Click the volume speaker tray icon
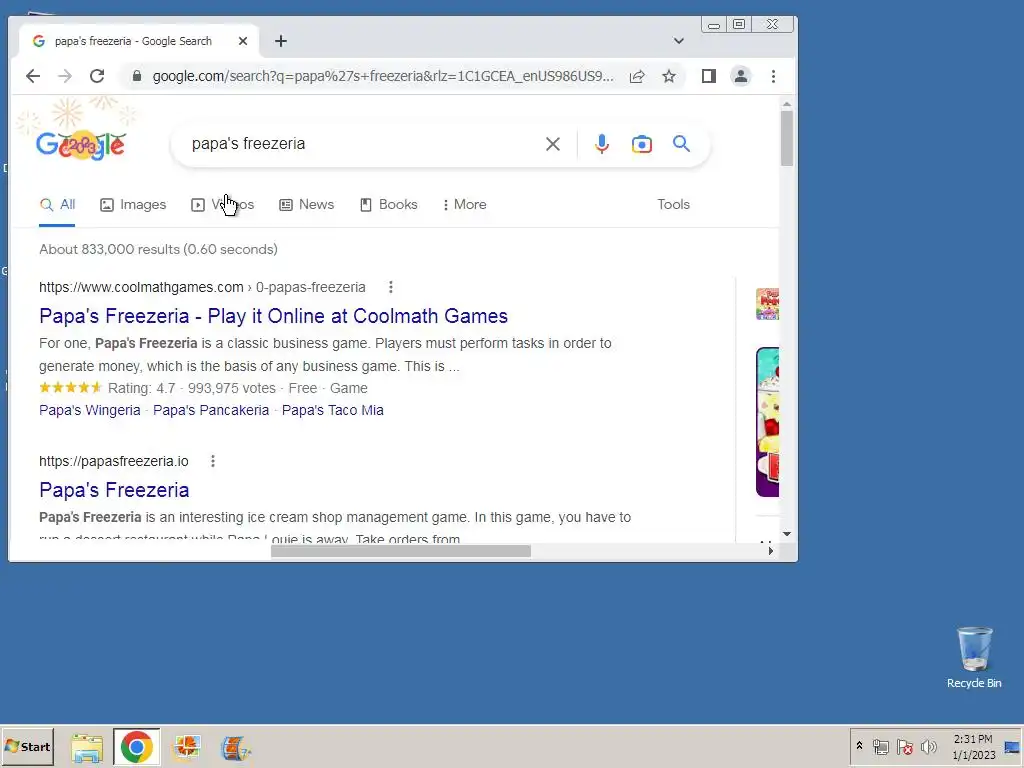 (928, 747)
